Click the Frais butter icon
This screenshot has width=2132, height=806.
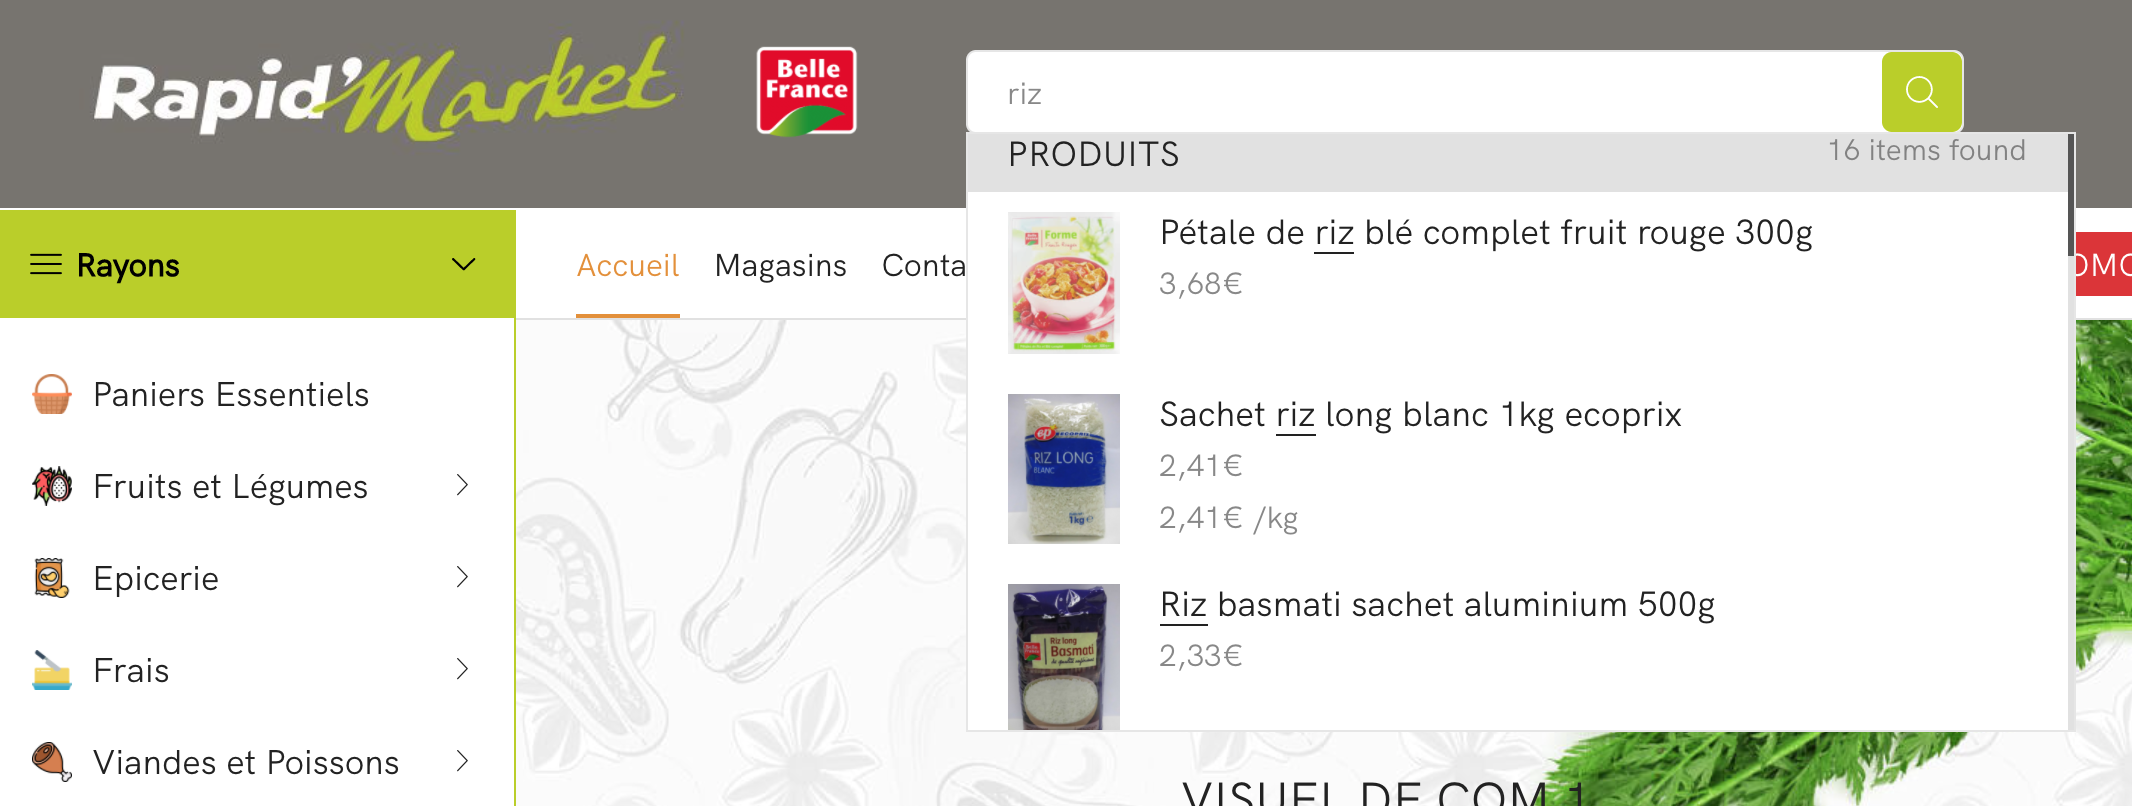[51, 670]
